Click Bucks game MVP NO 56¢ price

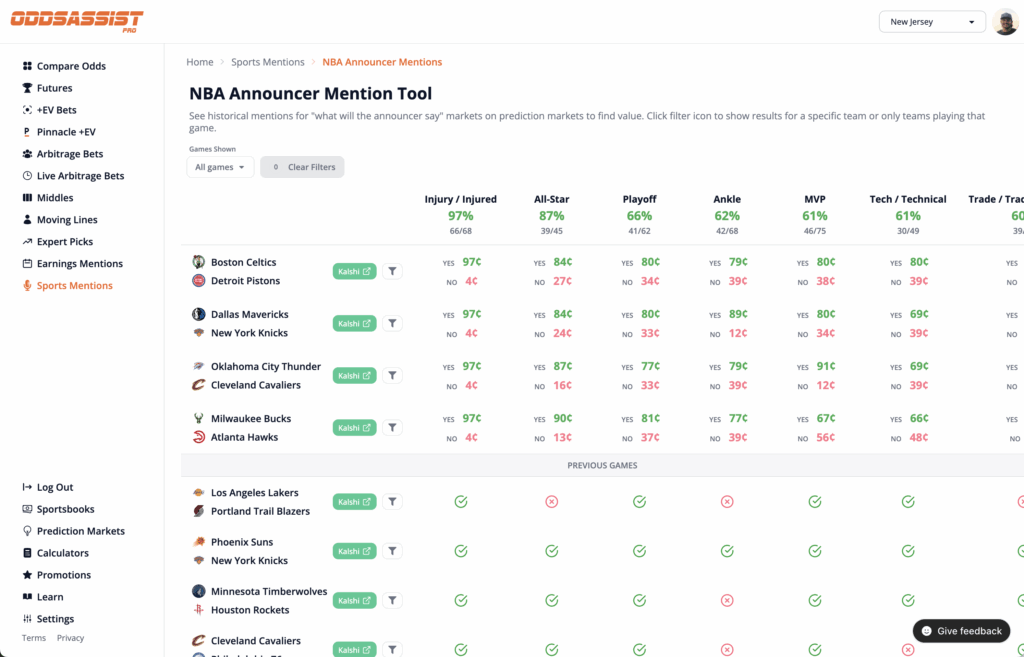click(x=825, y=438)
